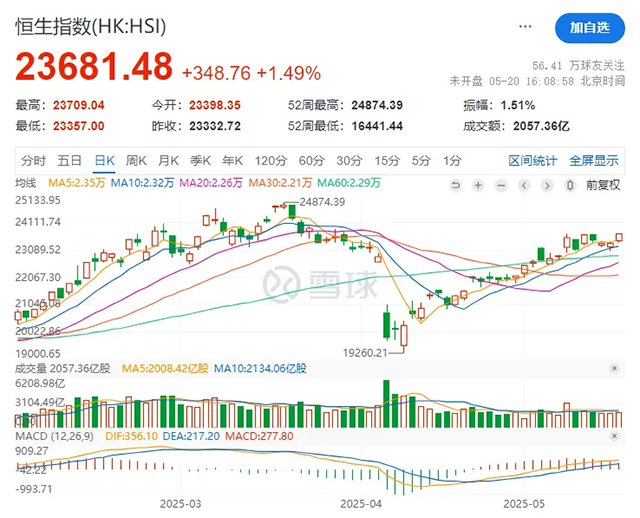This screenshot has height=518, width=640.
Task: Move chart left with the left chevron
Action: click(524, 186)
